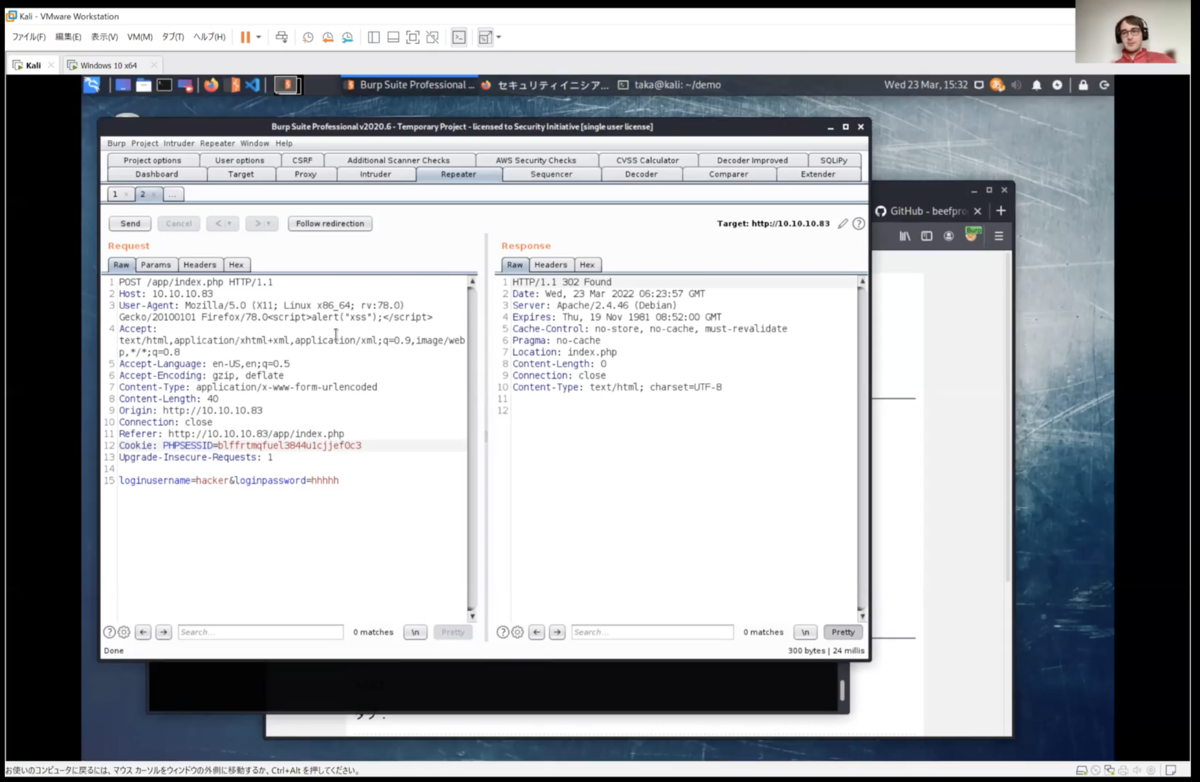Open new tab plus in Firefox window

(1001, 211)
